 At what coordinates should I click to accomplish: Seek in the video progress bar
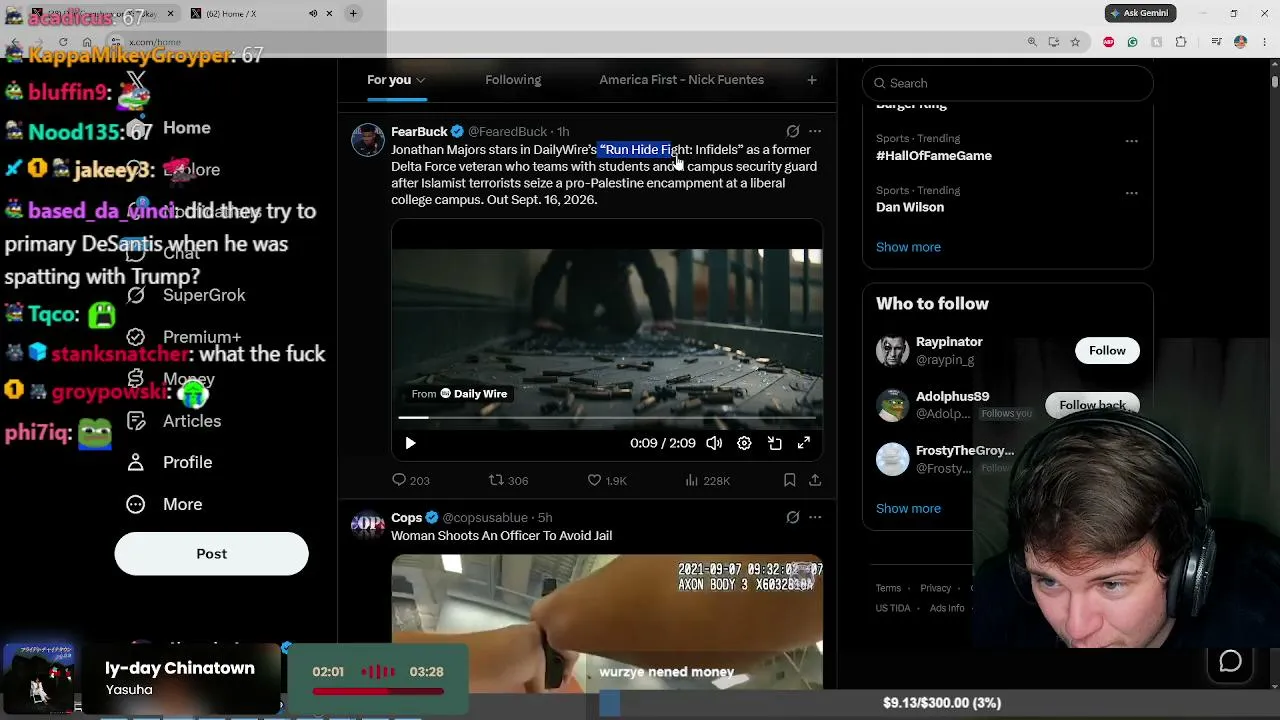[x=606, y=417]
